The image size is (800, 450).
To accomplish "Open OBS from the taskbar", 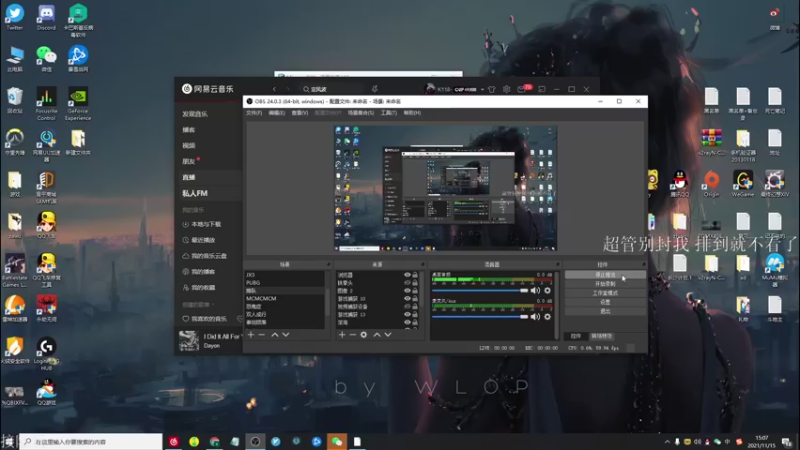I will [255, 441].
